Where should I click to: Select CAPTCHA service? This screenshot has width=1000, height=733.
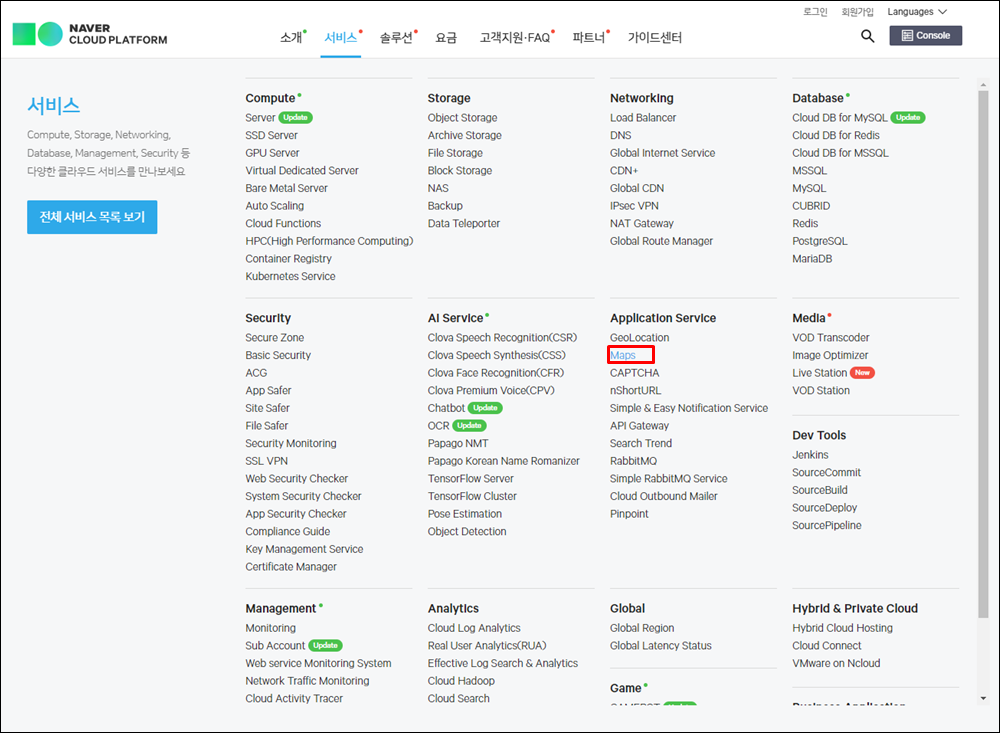point(635,373)
